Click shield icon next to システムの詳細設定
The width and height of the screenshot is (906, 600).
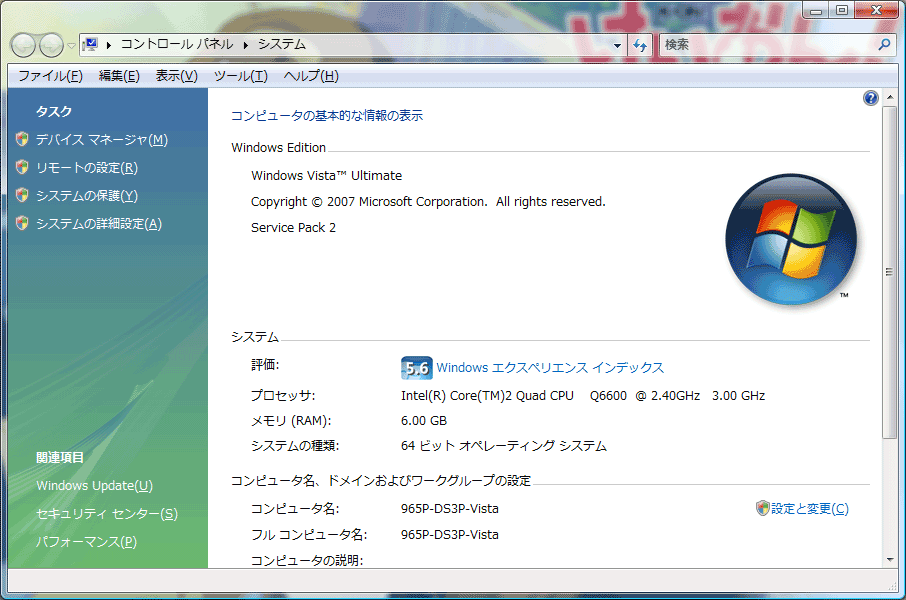pyautogui.click(x=22, y=223)
